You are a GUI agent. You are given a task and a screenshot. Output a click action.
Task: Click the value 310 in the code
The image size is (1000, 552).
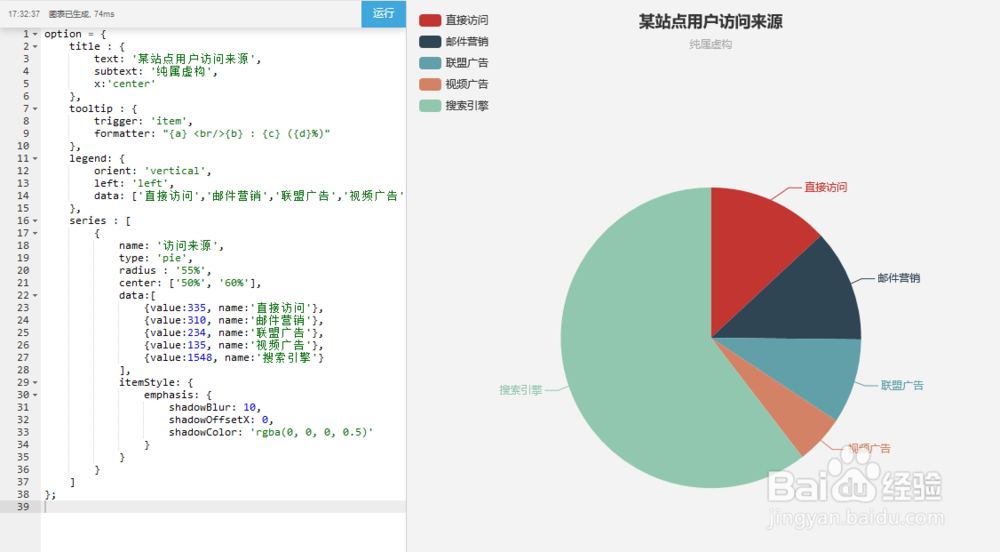[x=196, y=321]
